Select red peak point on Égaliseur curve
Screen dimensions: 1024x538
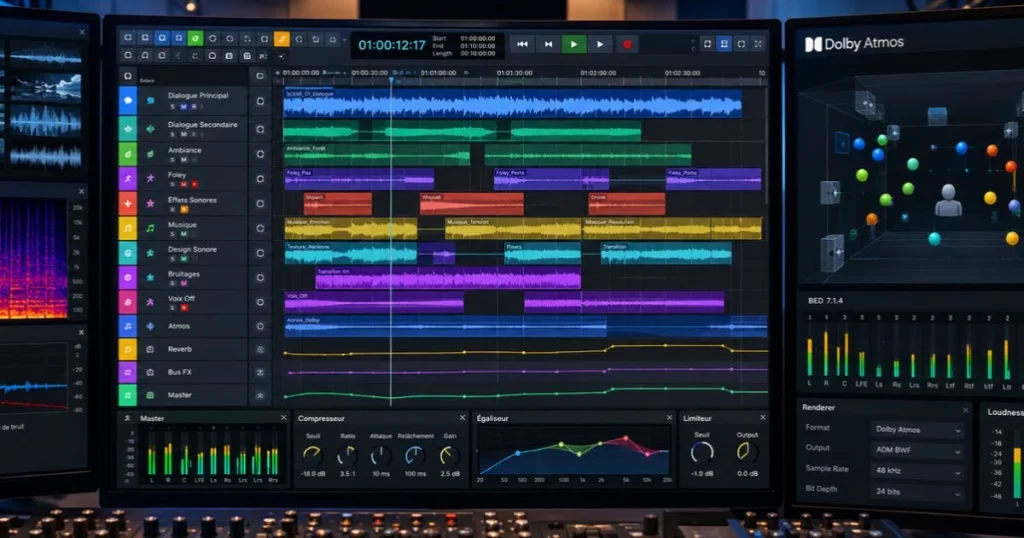click(x=626, y=438)
